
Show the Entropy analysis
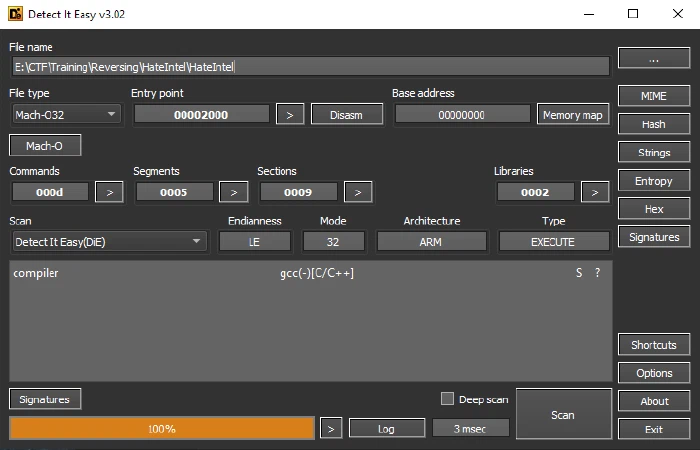pyautogui.click(x=654, y=181)
